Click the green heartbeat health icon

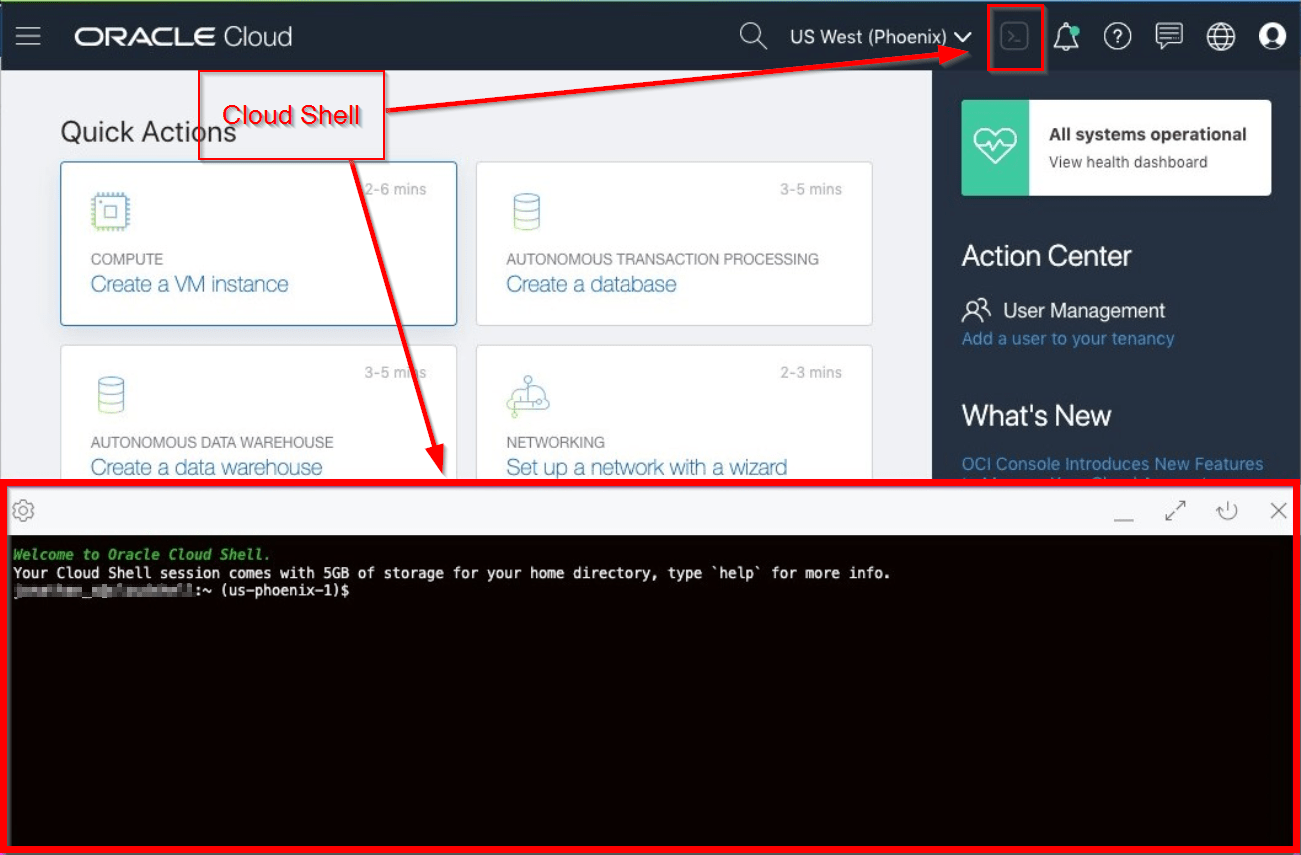tap(995, 147)
